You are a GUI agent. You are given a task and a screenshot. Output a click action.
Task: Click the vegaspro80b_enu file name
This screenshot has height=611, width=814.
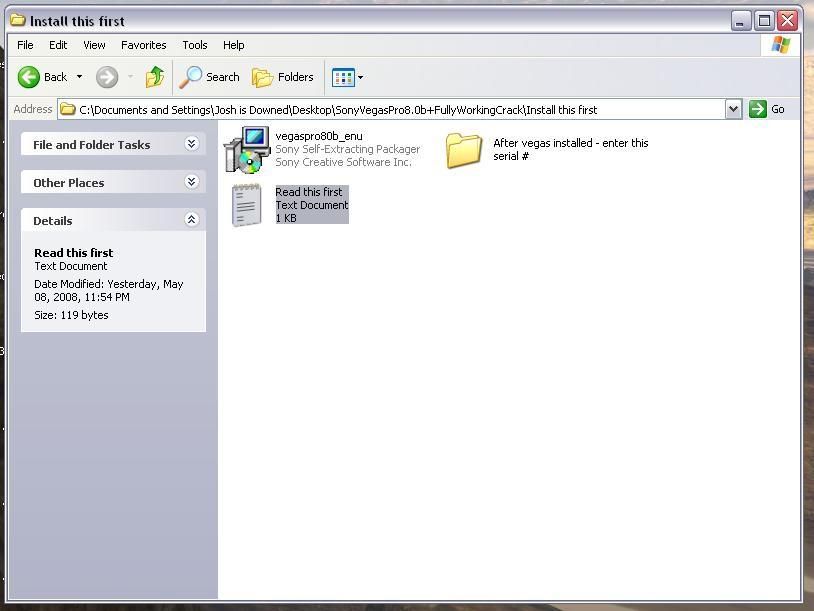click(319, 136)
